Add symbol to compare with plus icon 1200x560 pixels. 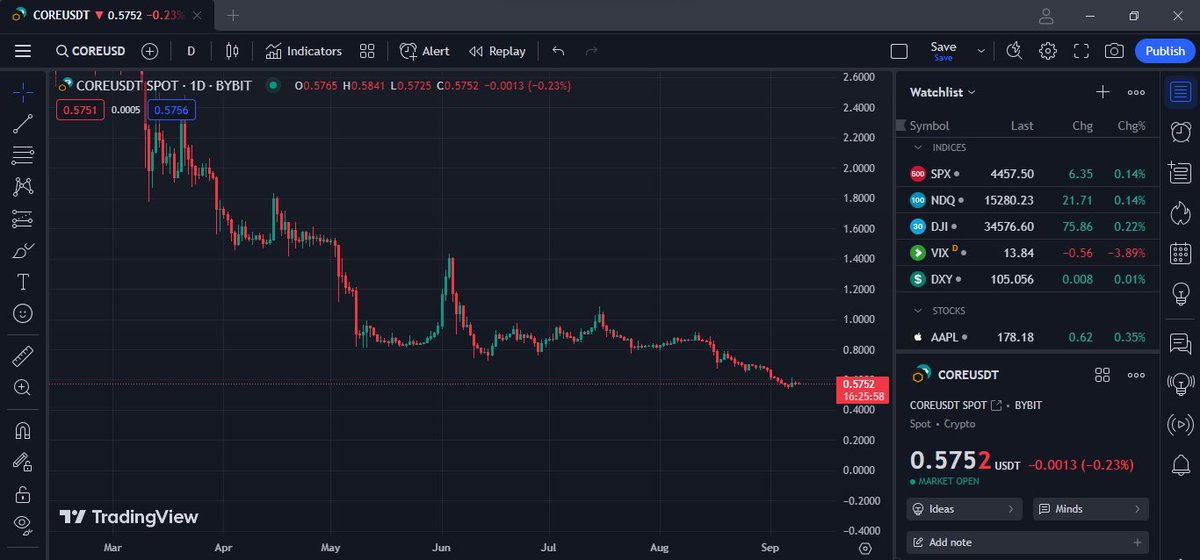click(150, 51)
